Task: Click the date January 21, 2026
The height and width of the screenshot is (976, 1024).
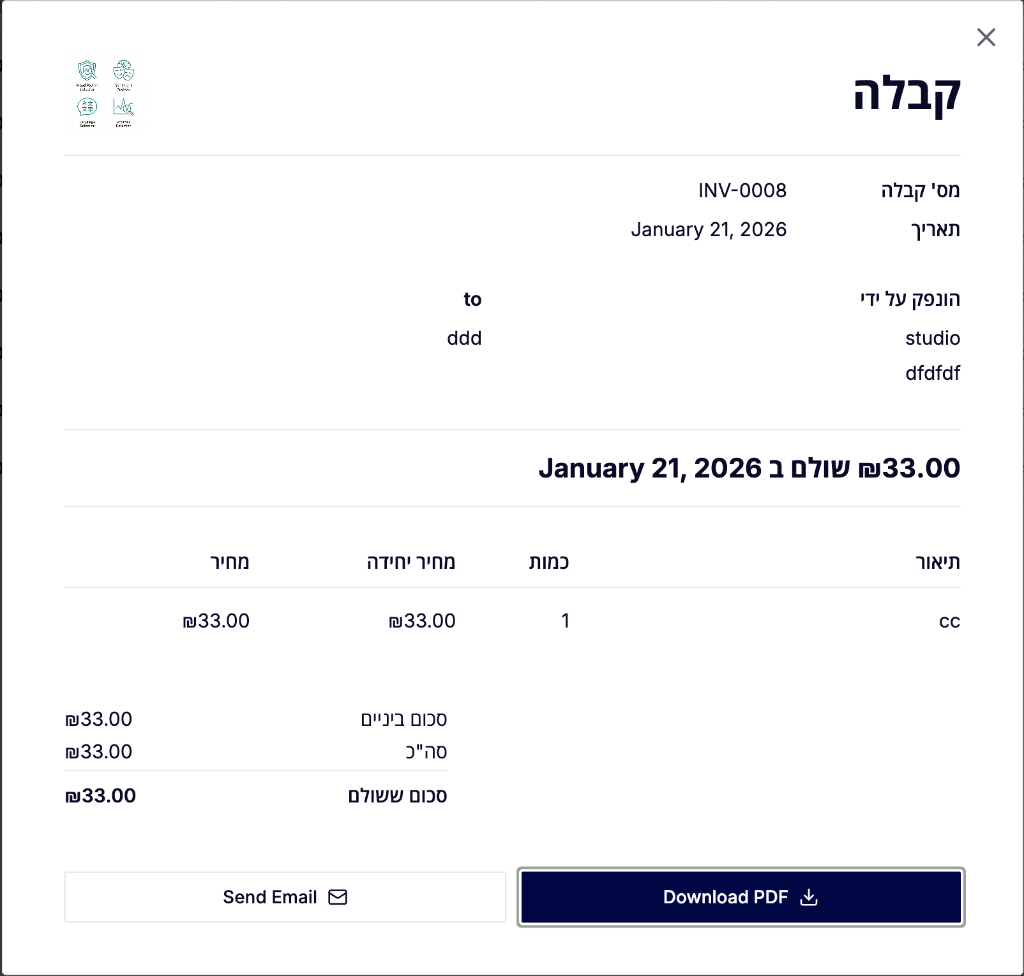Action: click(708, 229)
